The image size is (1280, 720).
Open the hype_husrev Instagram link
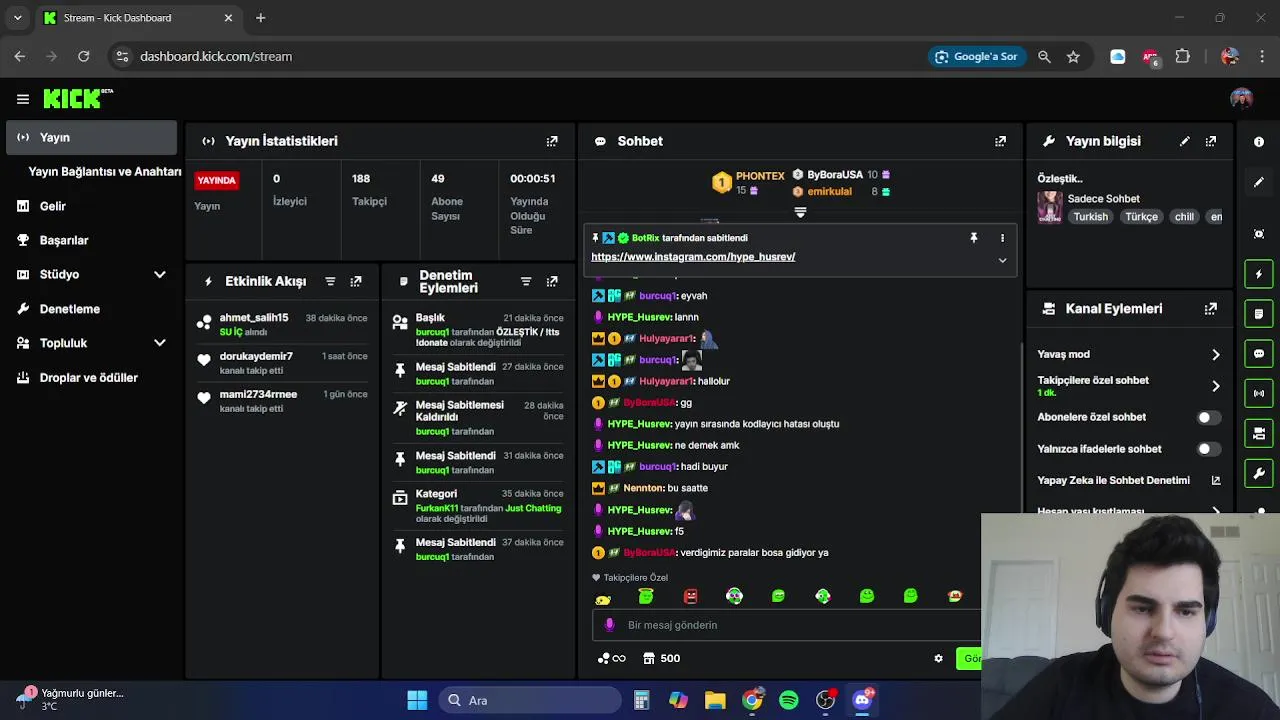693,257
